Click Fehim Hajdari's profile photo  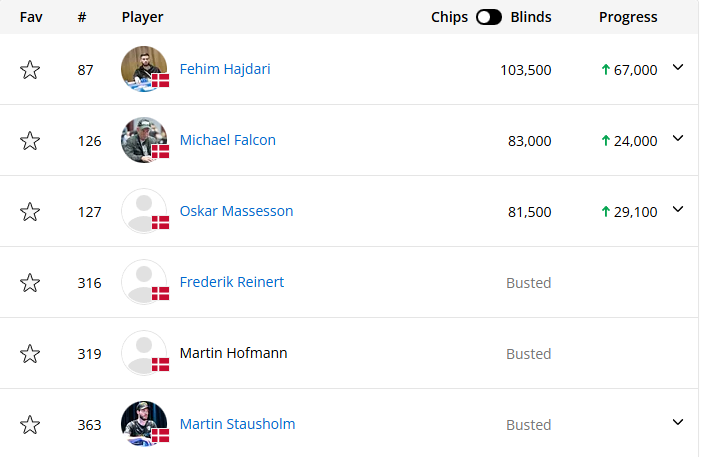point(144,69)
